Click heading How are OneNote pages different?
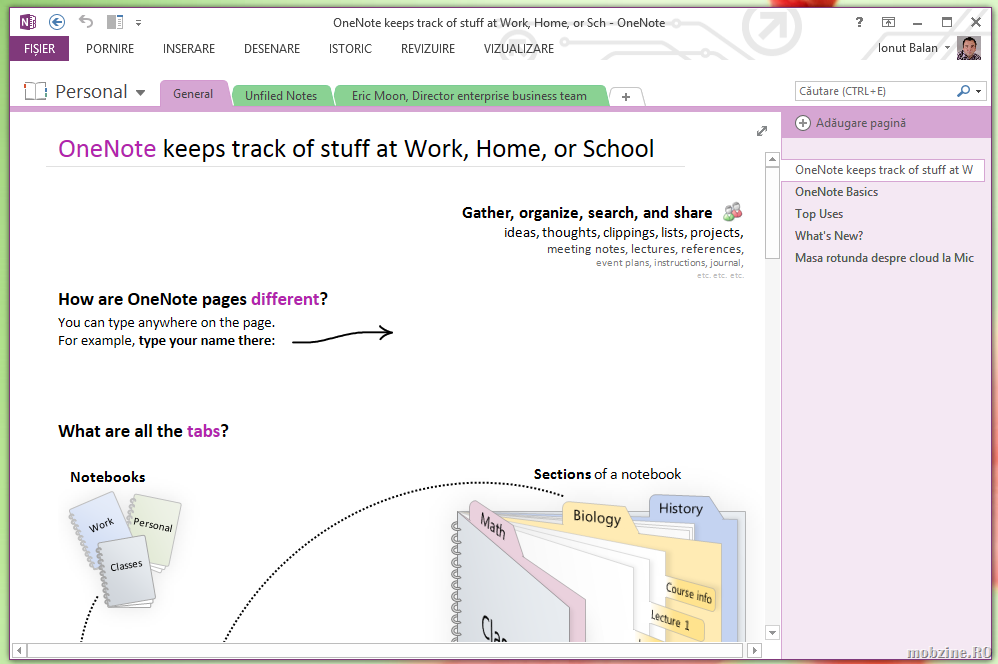The width and height of the screenshot is (998, 664). (x=193, y=299)
